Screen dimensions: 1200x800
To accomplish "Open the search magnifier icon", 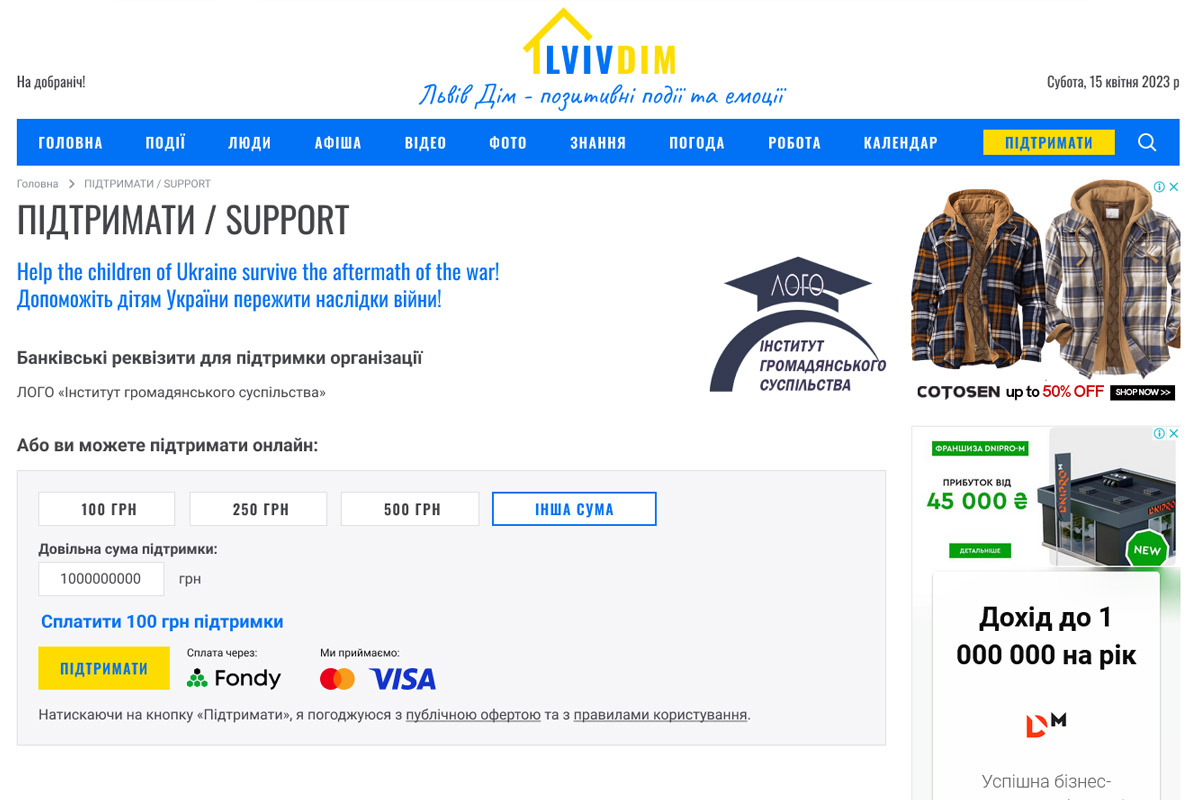I will tap(1147, 142).
